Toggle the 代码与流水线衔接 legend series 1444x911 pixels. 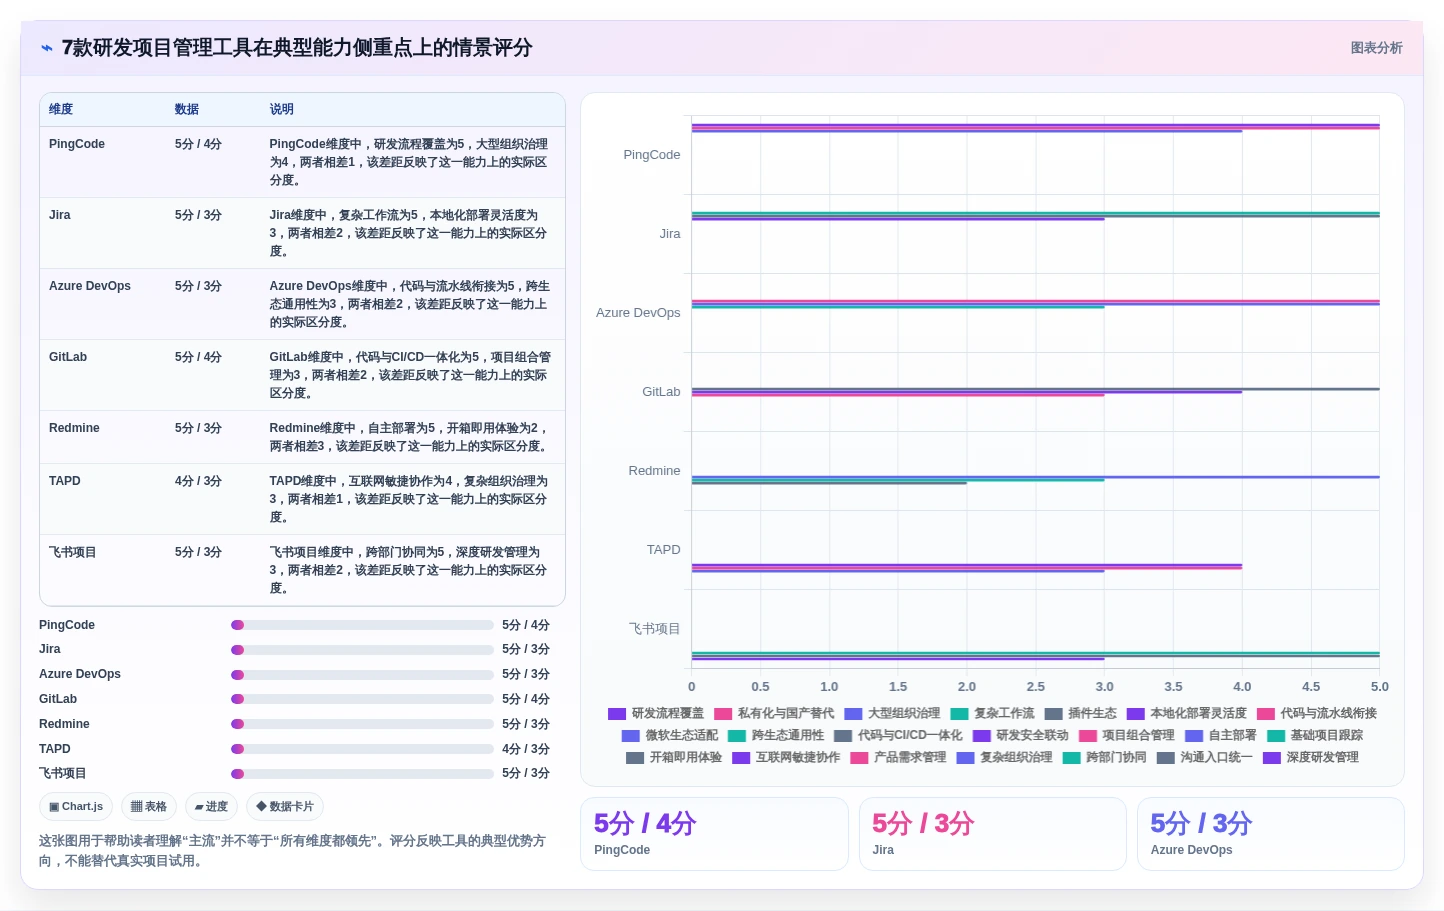(1317, 714)
